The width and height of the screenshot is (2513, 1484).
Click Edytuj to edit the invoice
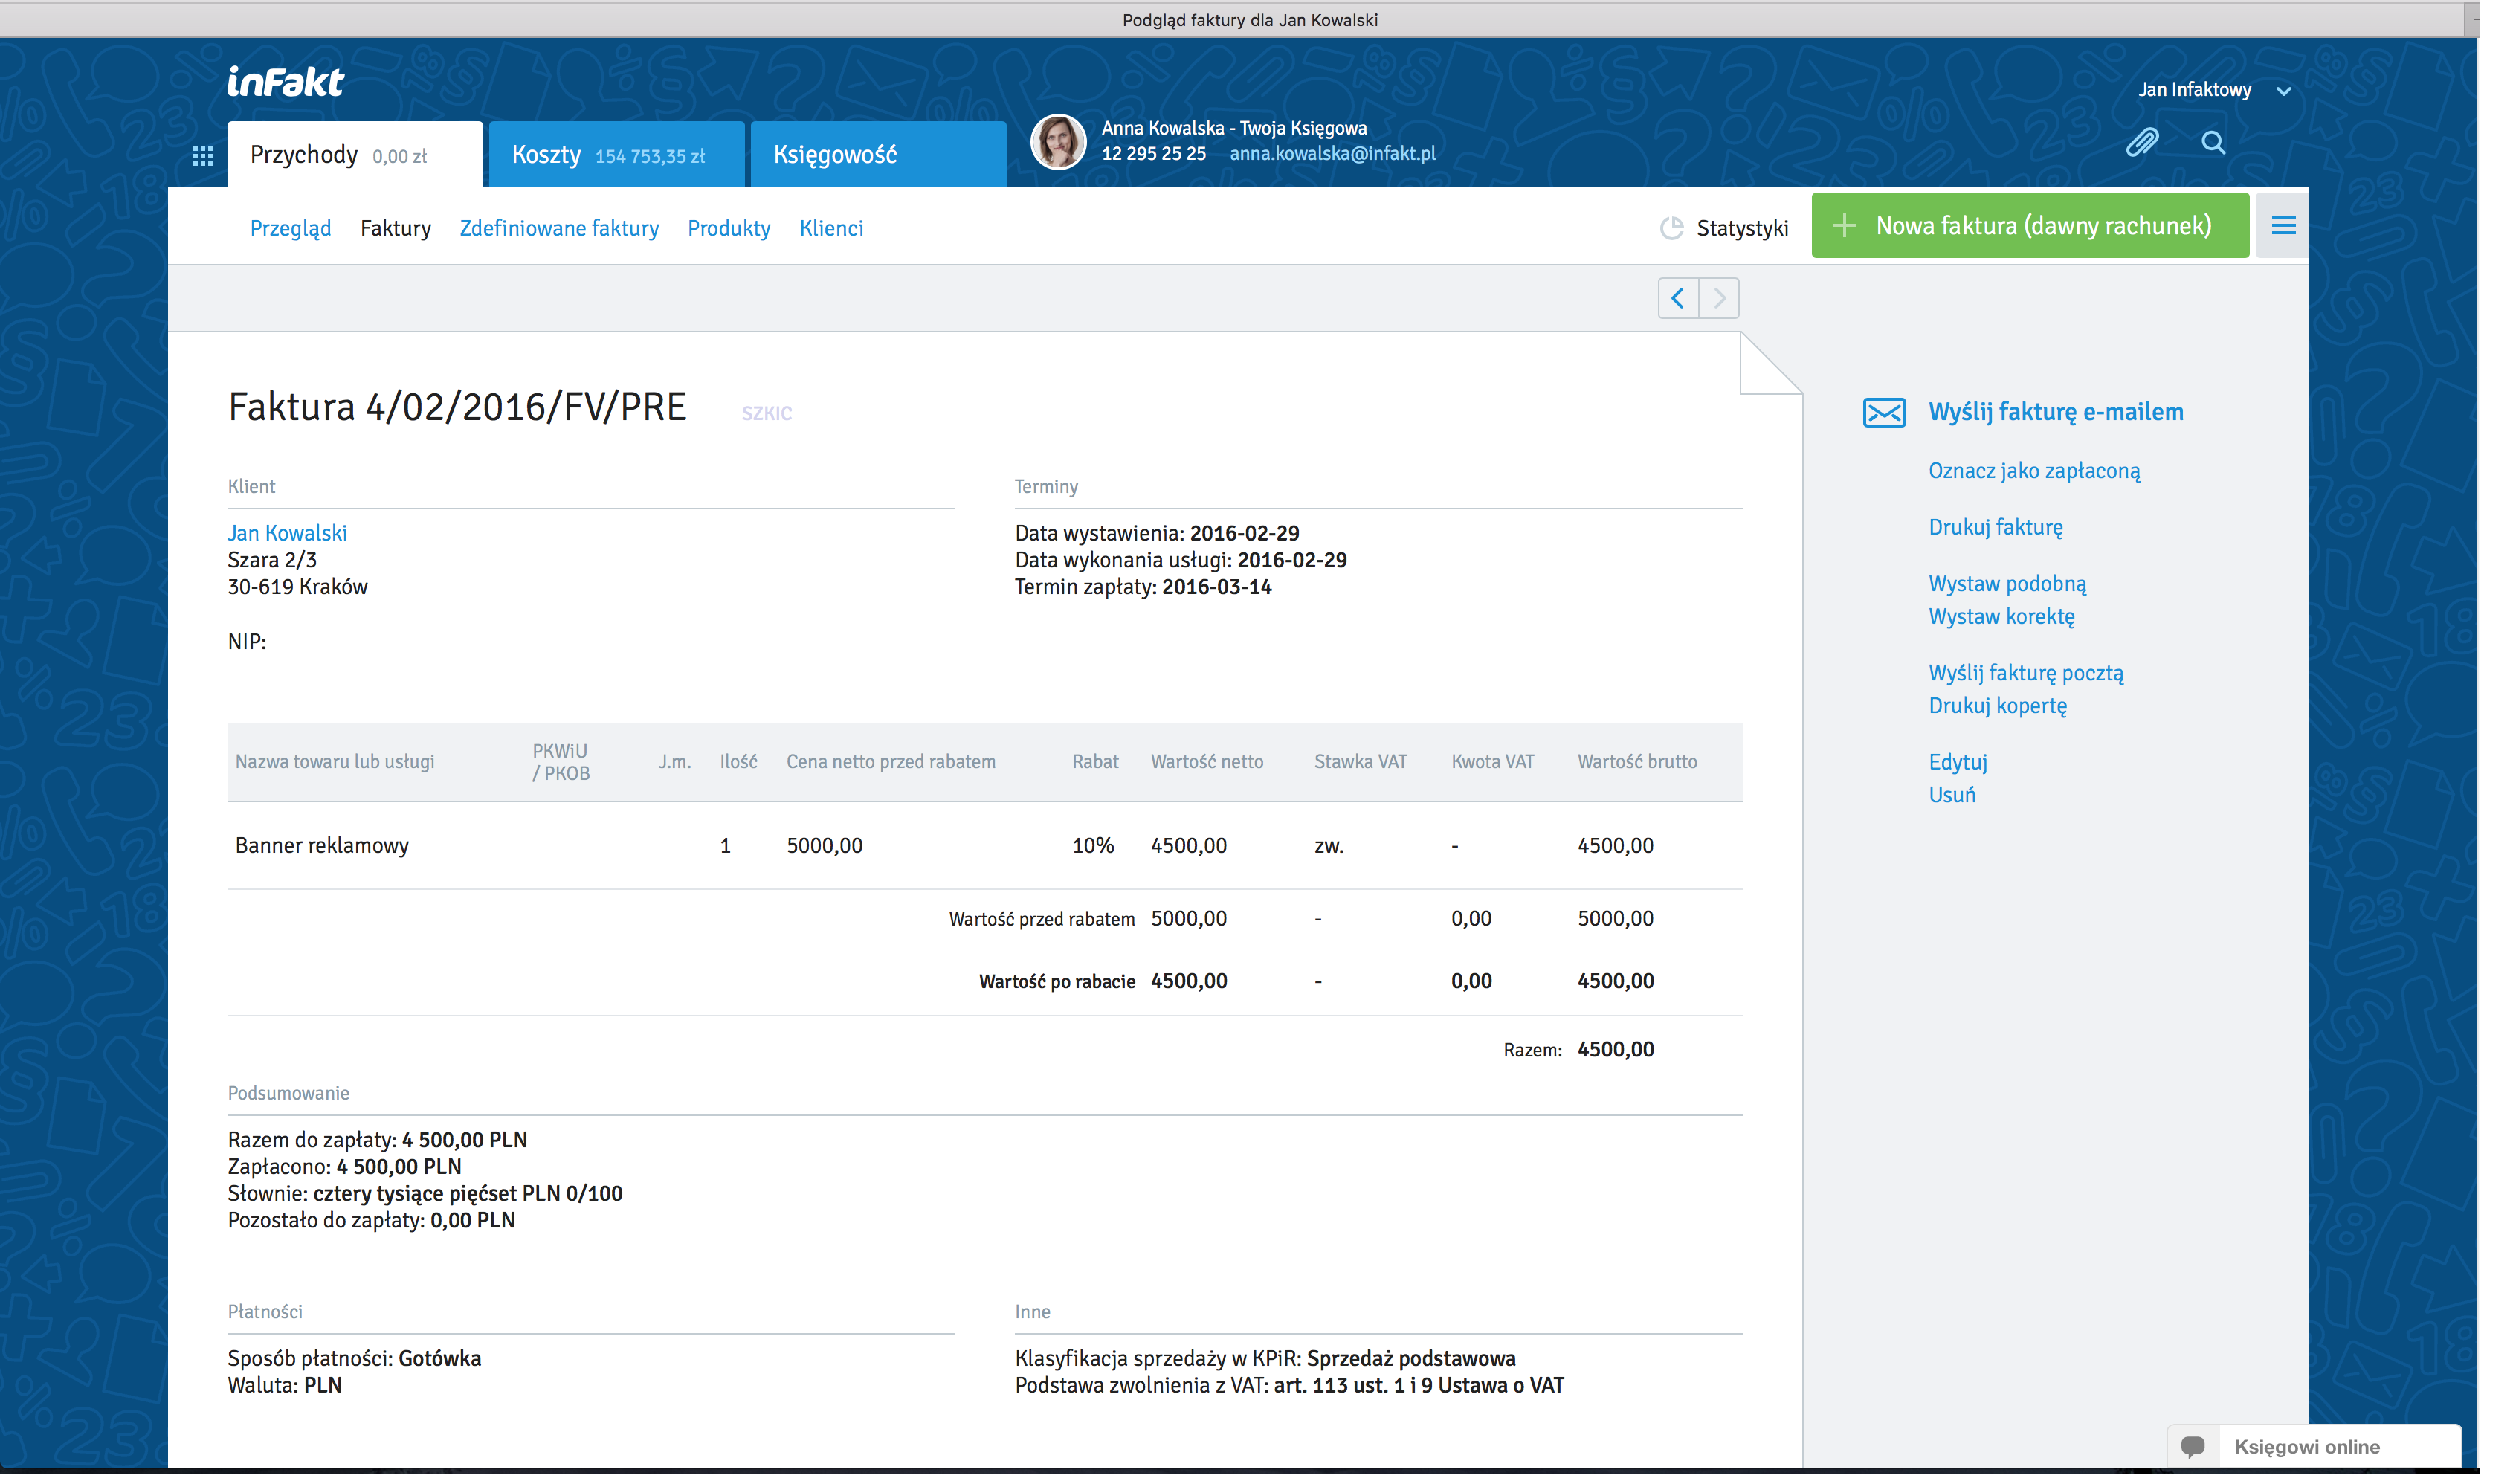(x=1957, y=763)
